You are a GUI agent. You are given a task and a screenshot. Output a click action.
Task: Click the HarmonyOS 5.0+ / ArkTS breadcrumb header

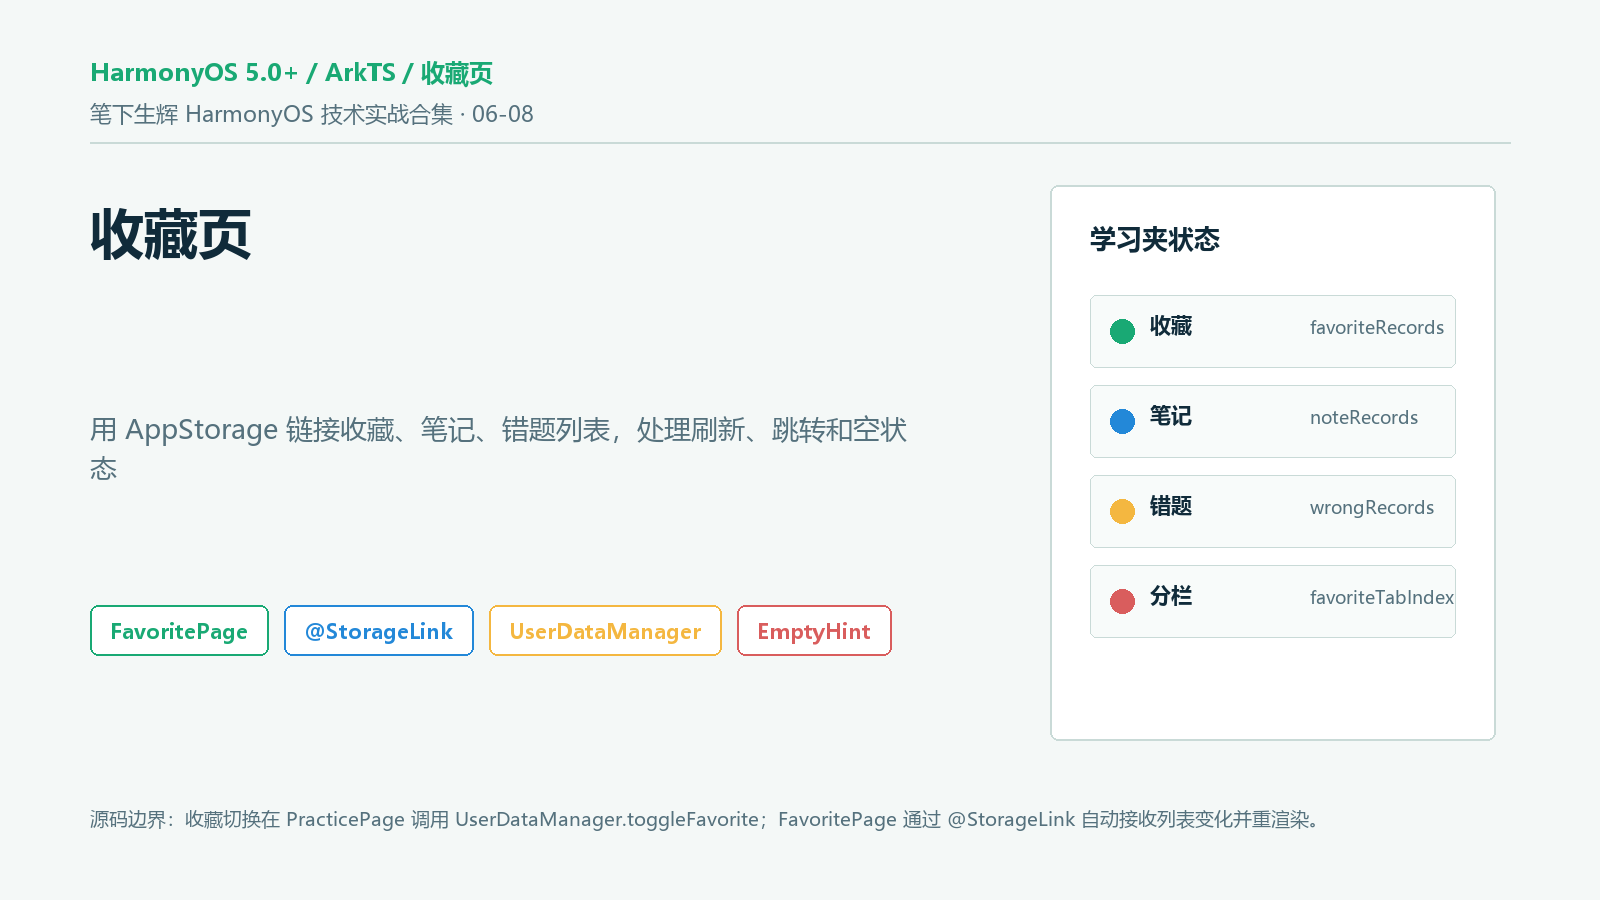[292, 73]
